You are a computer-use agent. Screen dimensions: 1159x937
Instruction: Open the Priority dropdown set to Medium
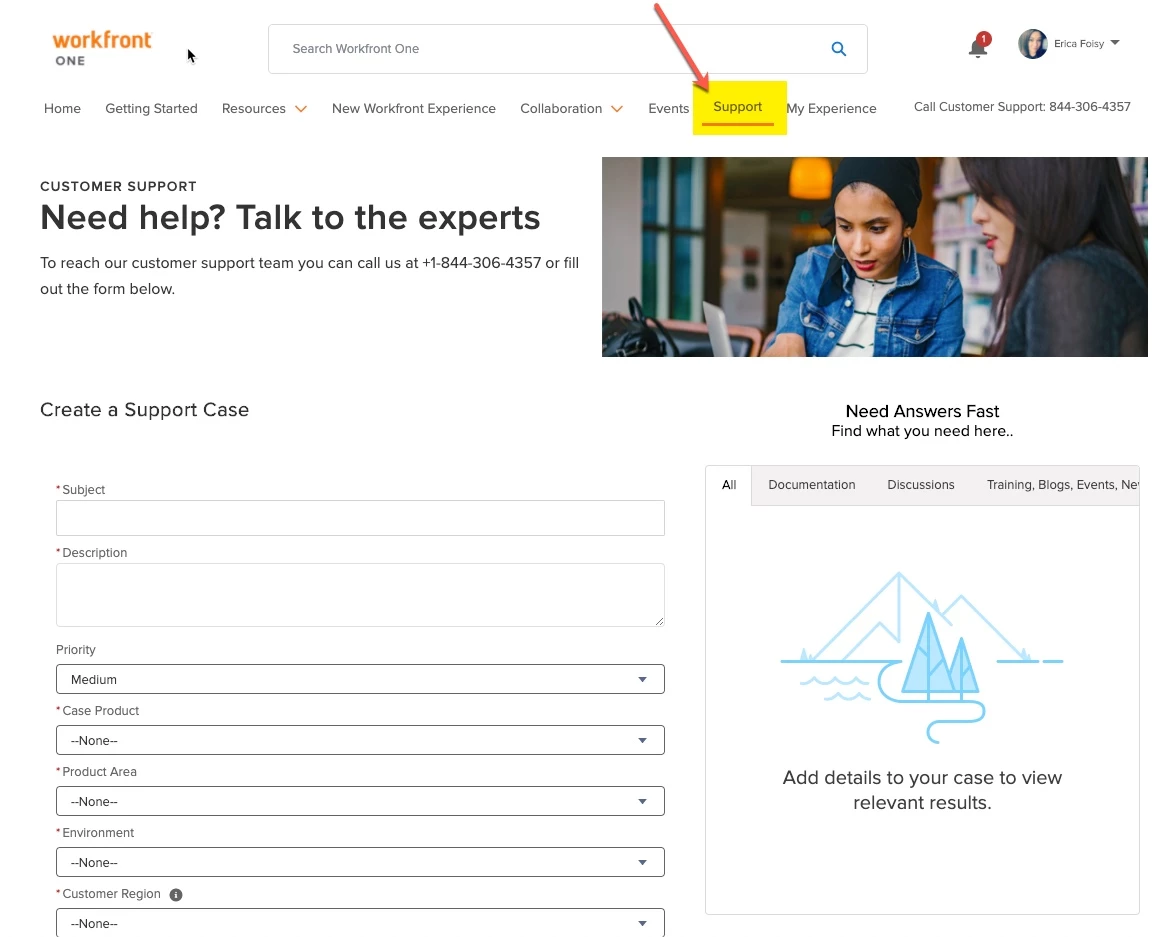[x=360, y=679]
